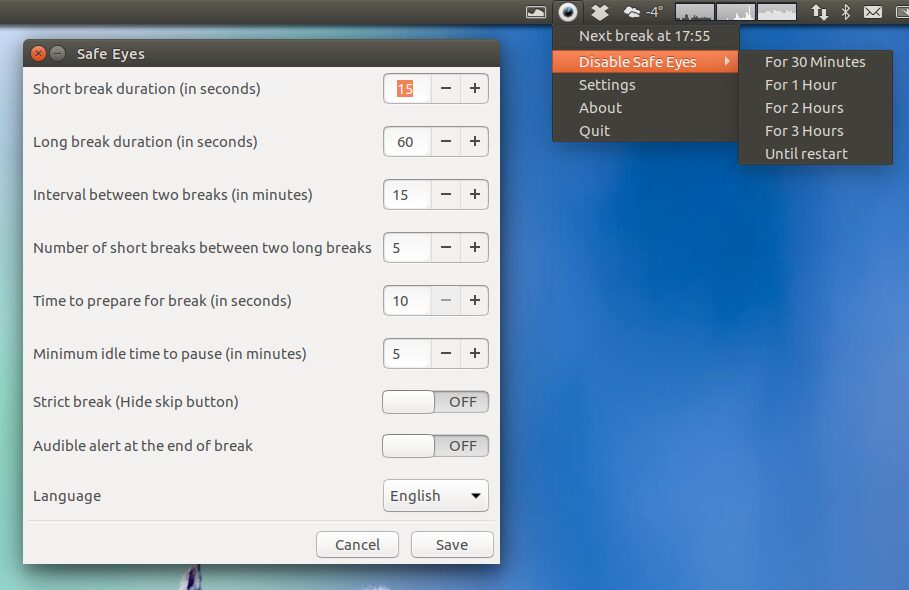Toggle Strict break switch on
Image resolution: width=909 pixels, height=590 pixels.
pos(435,402)
